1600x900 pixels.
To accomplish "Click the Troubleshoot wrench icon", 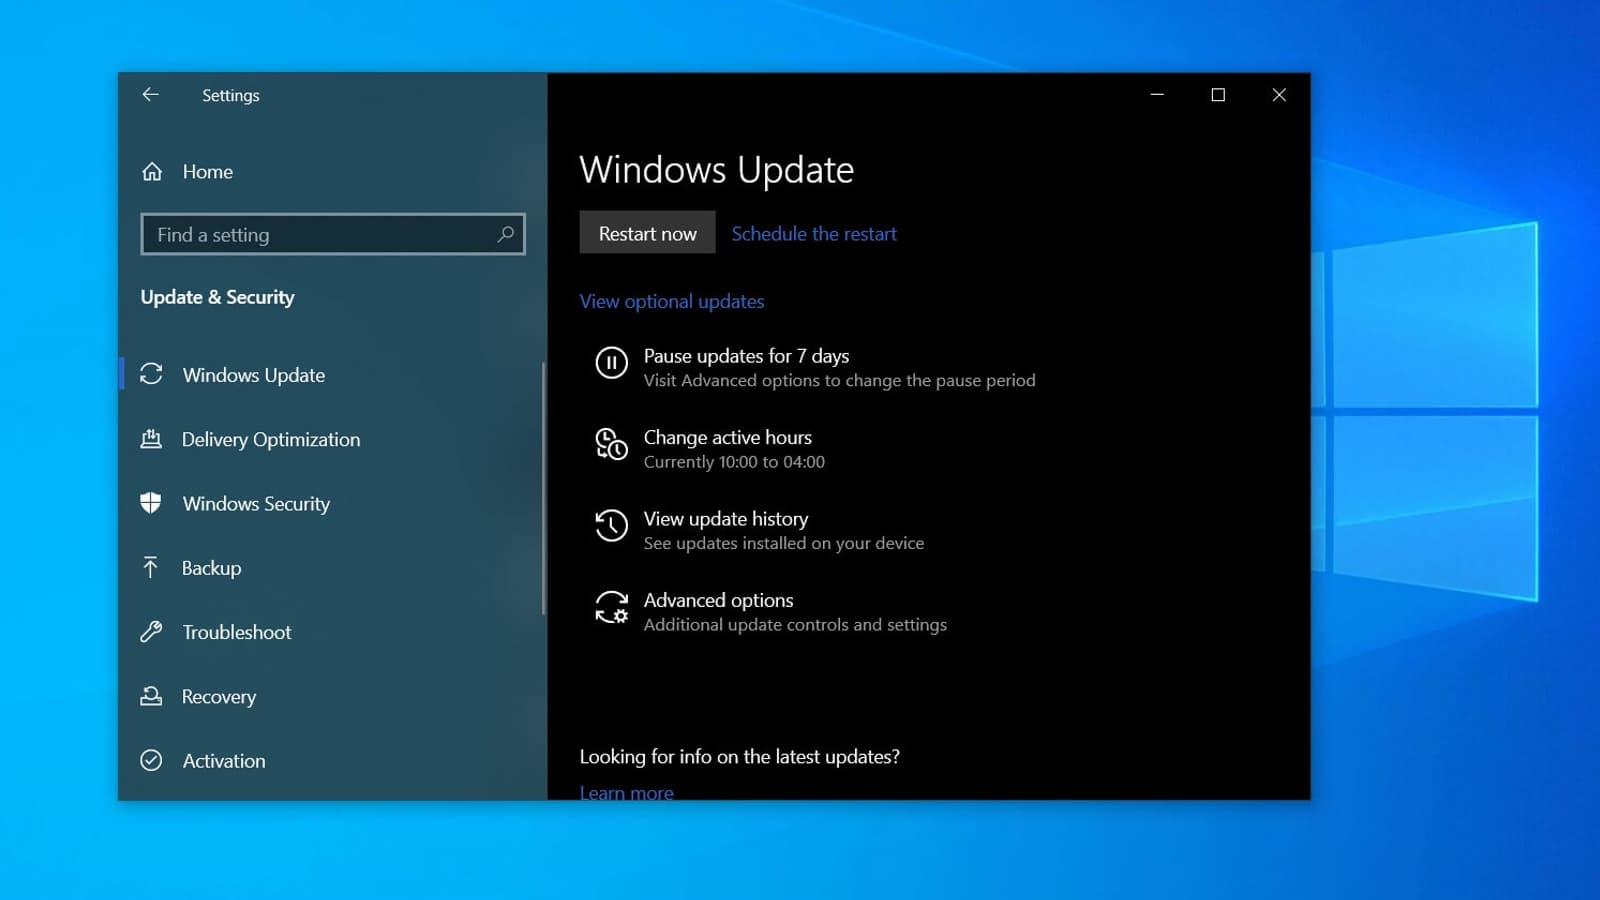I will 151,632.
